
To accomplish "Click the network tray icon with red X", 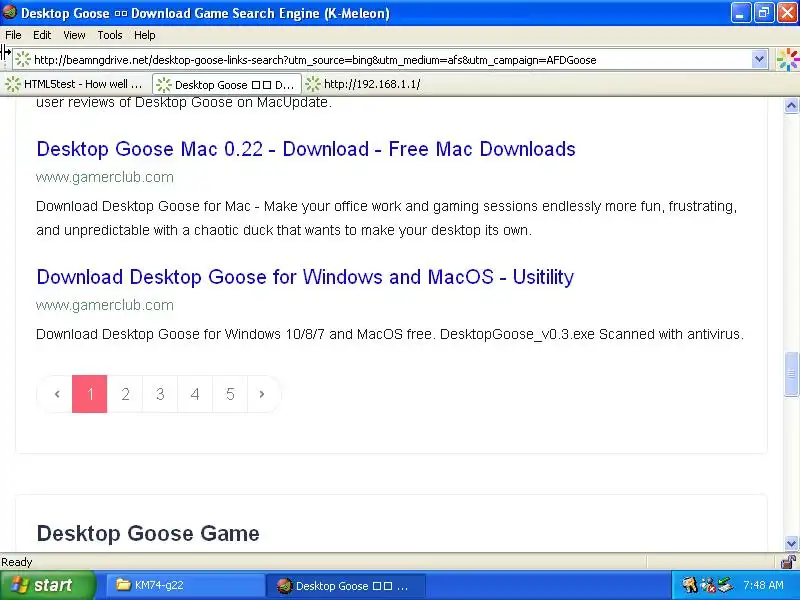I will 708,585.
